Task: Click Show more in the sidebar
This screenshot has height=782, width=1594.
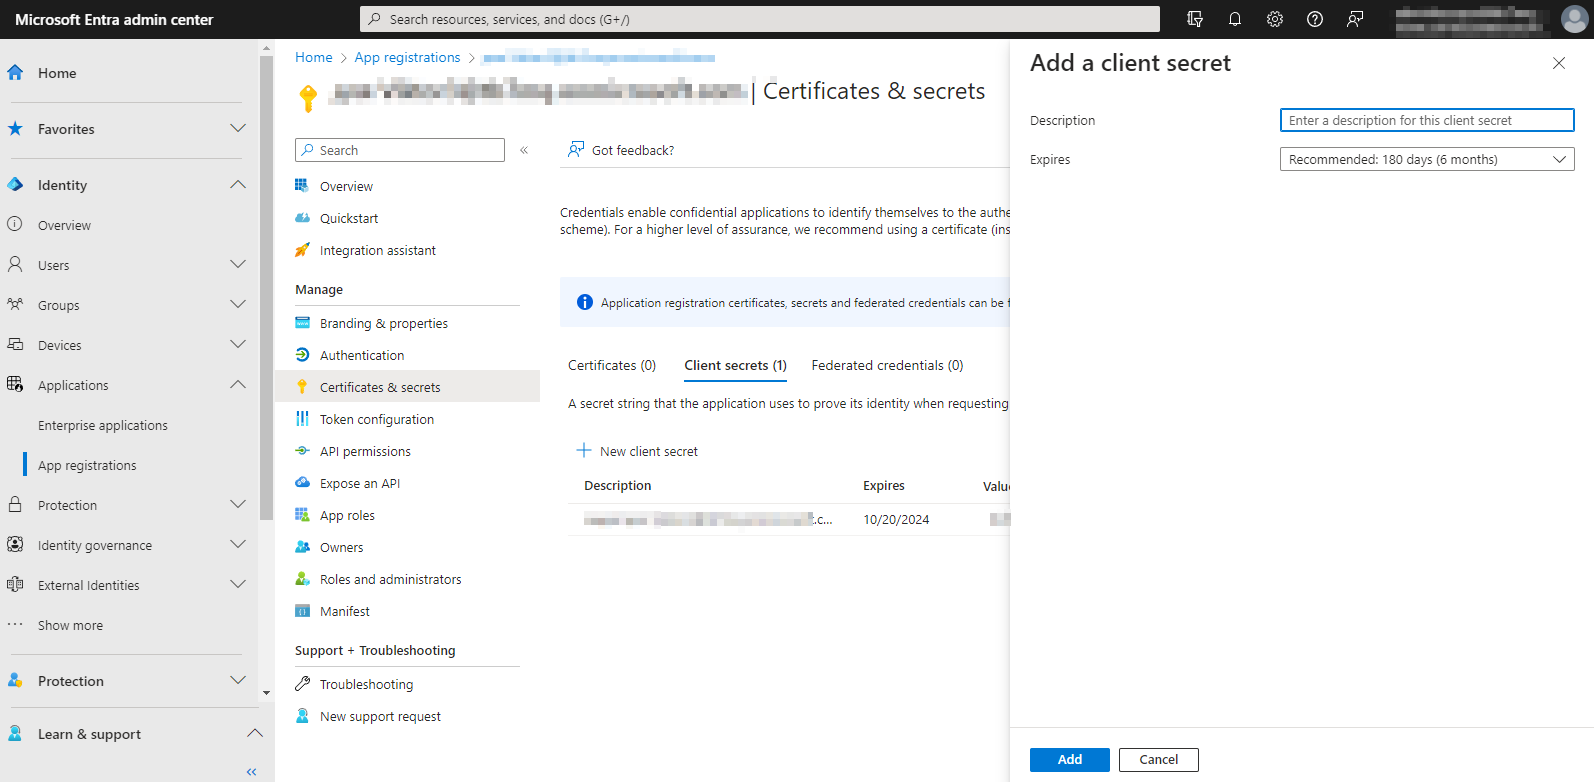Action: point(70,625)
